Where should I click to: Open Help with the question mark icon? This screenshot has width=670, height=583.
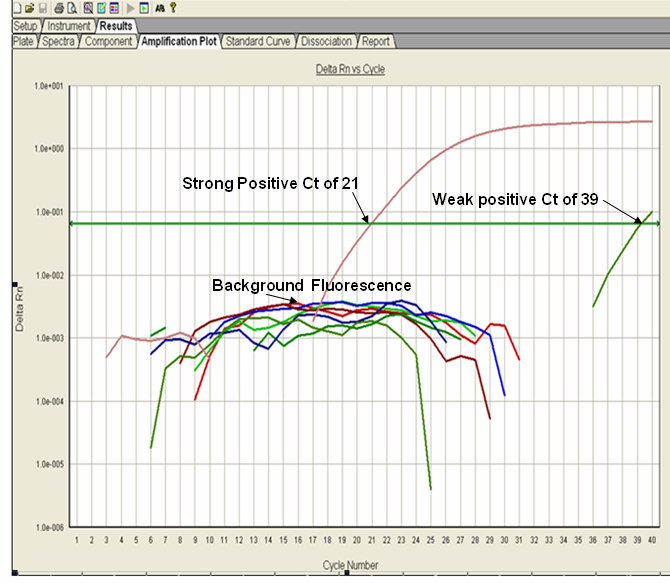coord(173,7)
